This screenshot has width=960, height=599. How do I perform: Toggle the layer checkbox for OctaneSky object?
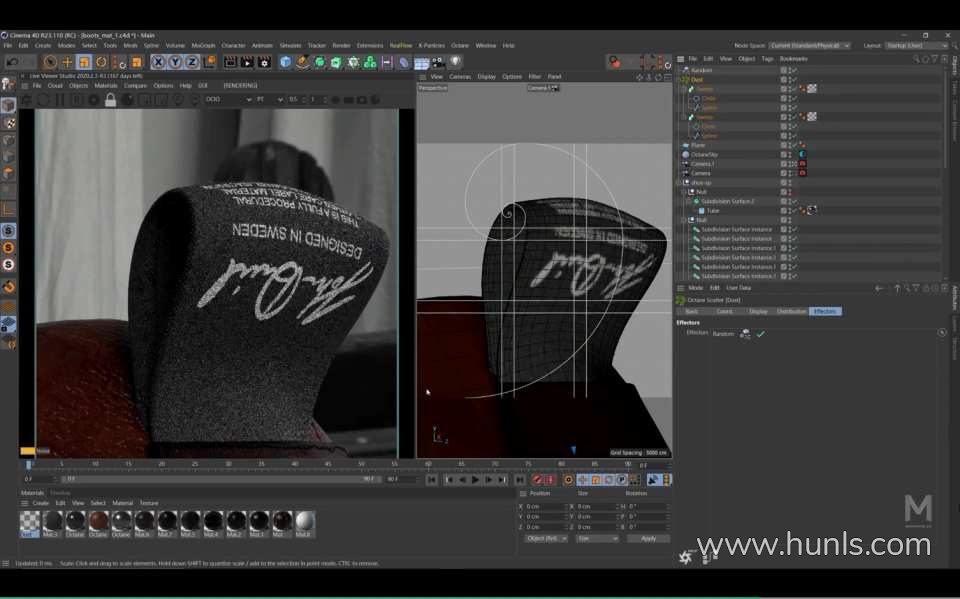(x=784, y=154)
